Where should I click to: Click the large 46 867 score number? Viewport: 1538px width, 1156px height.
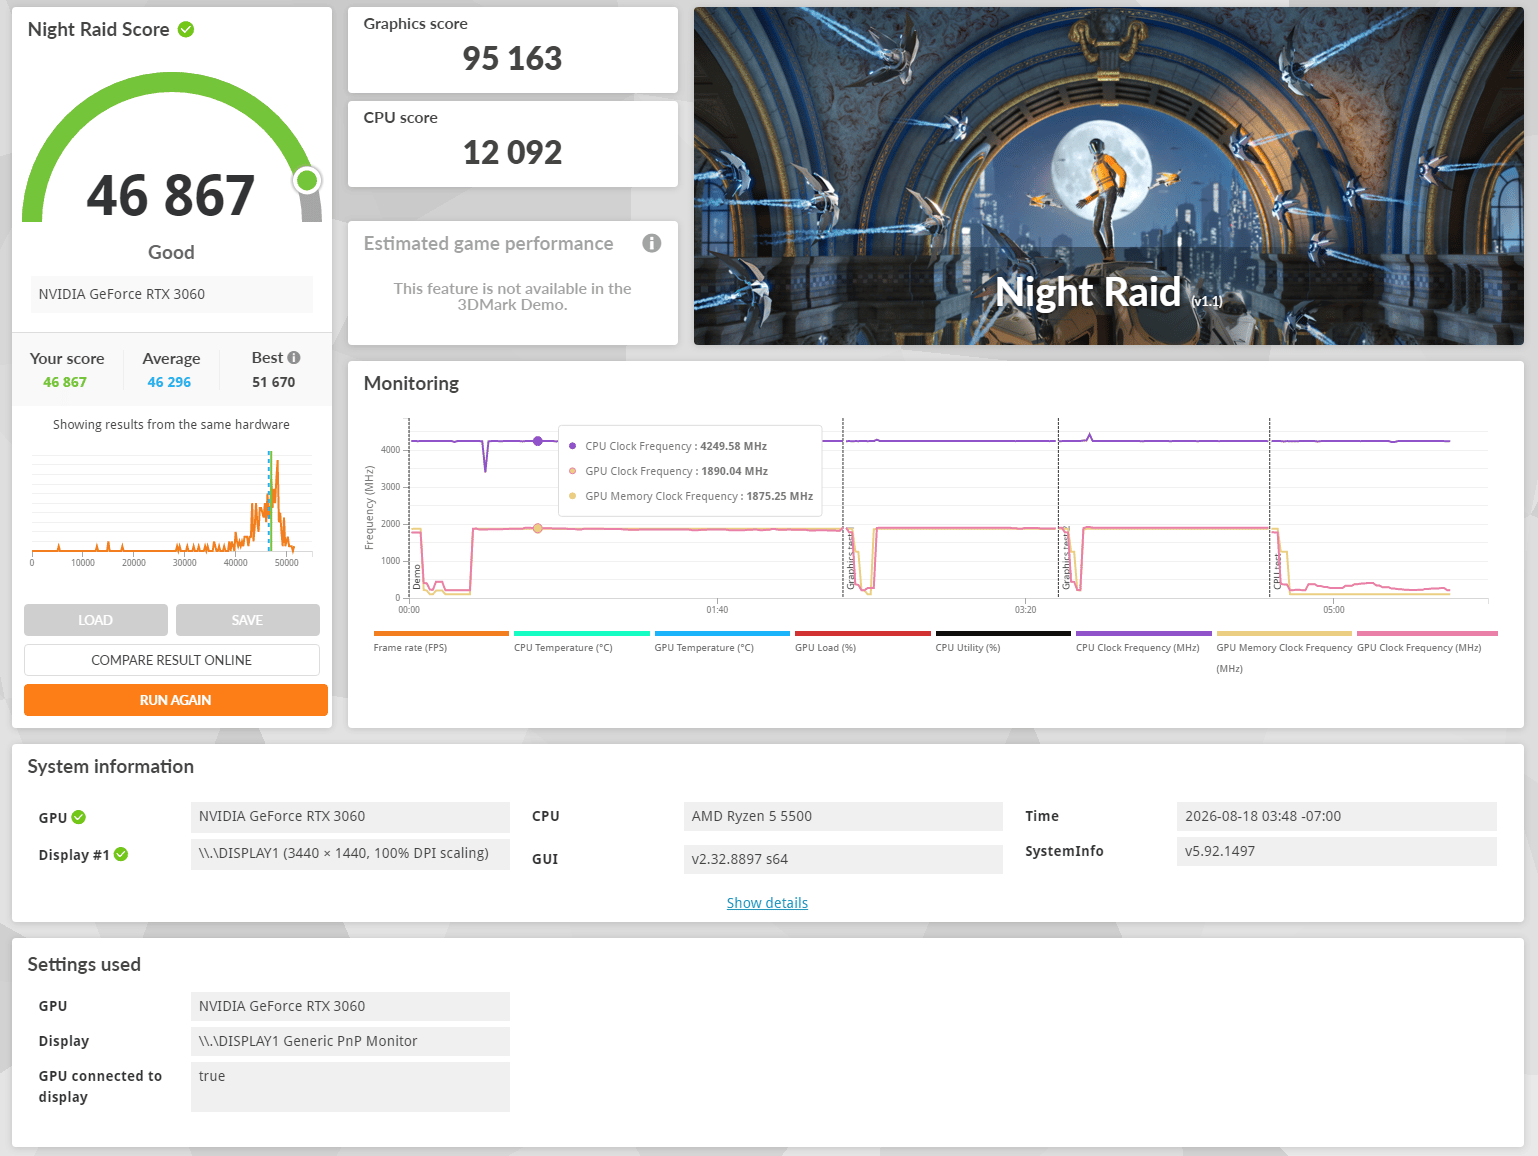point(171,195)
